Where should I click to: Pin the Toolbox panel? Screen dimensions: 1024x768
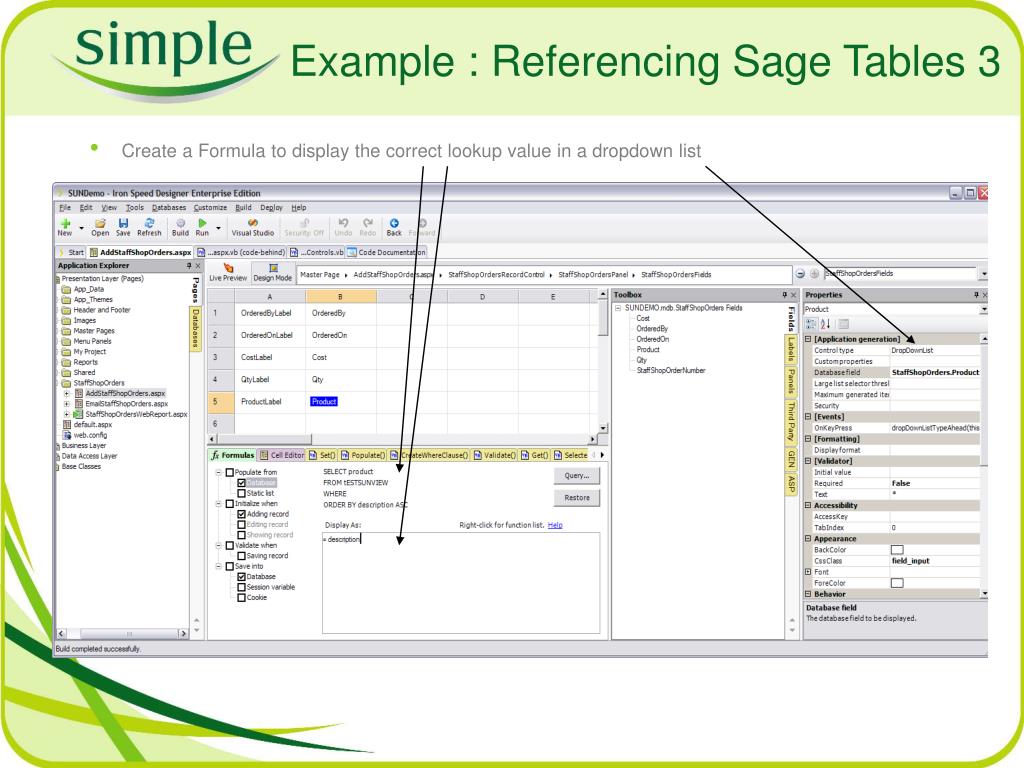tap(785, 295)
